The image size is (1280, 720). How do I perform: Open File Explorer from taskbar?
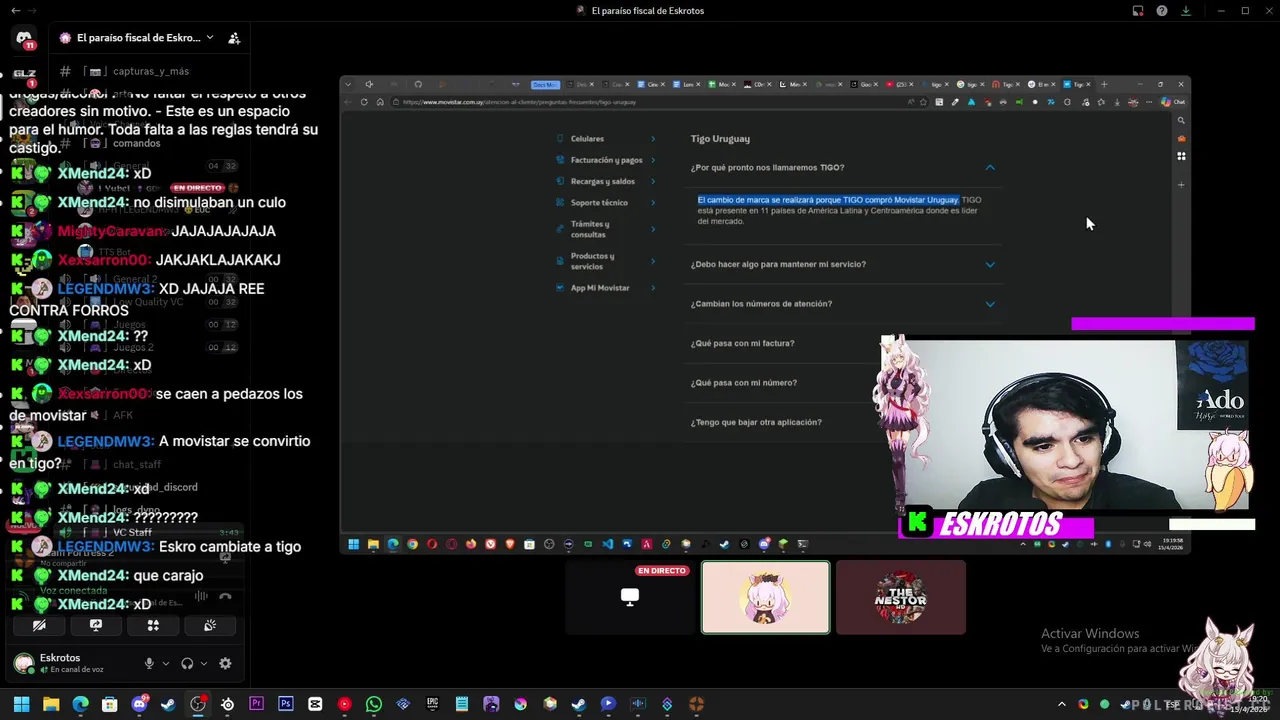point(51,704)
